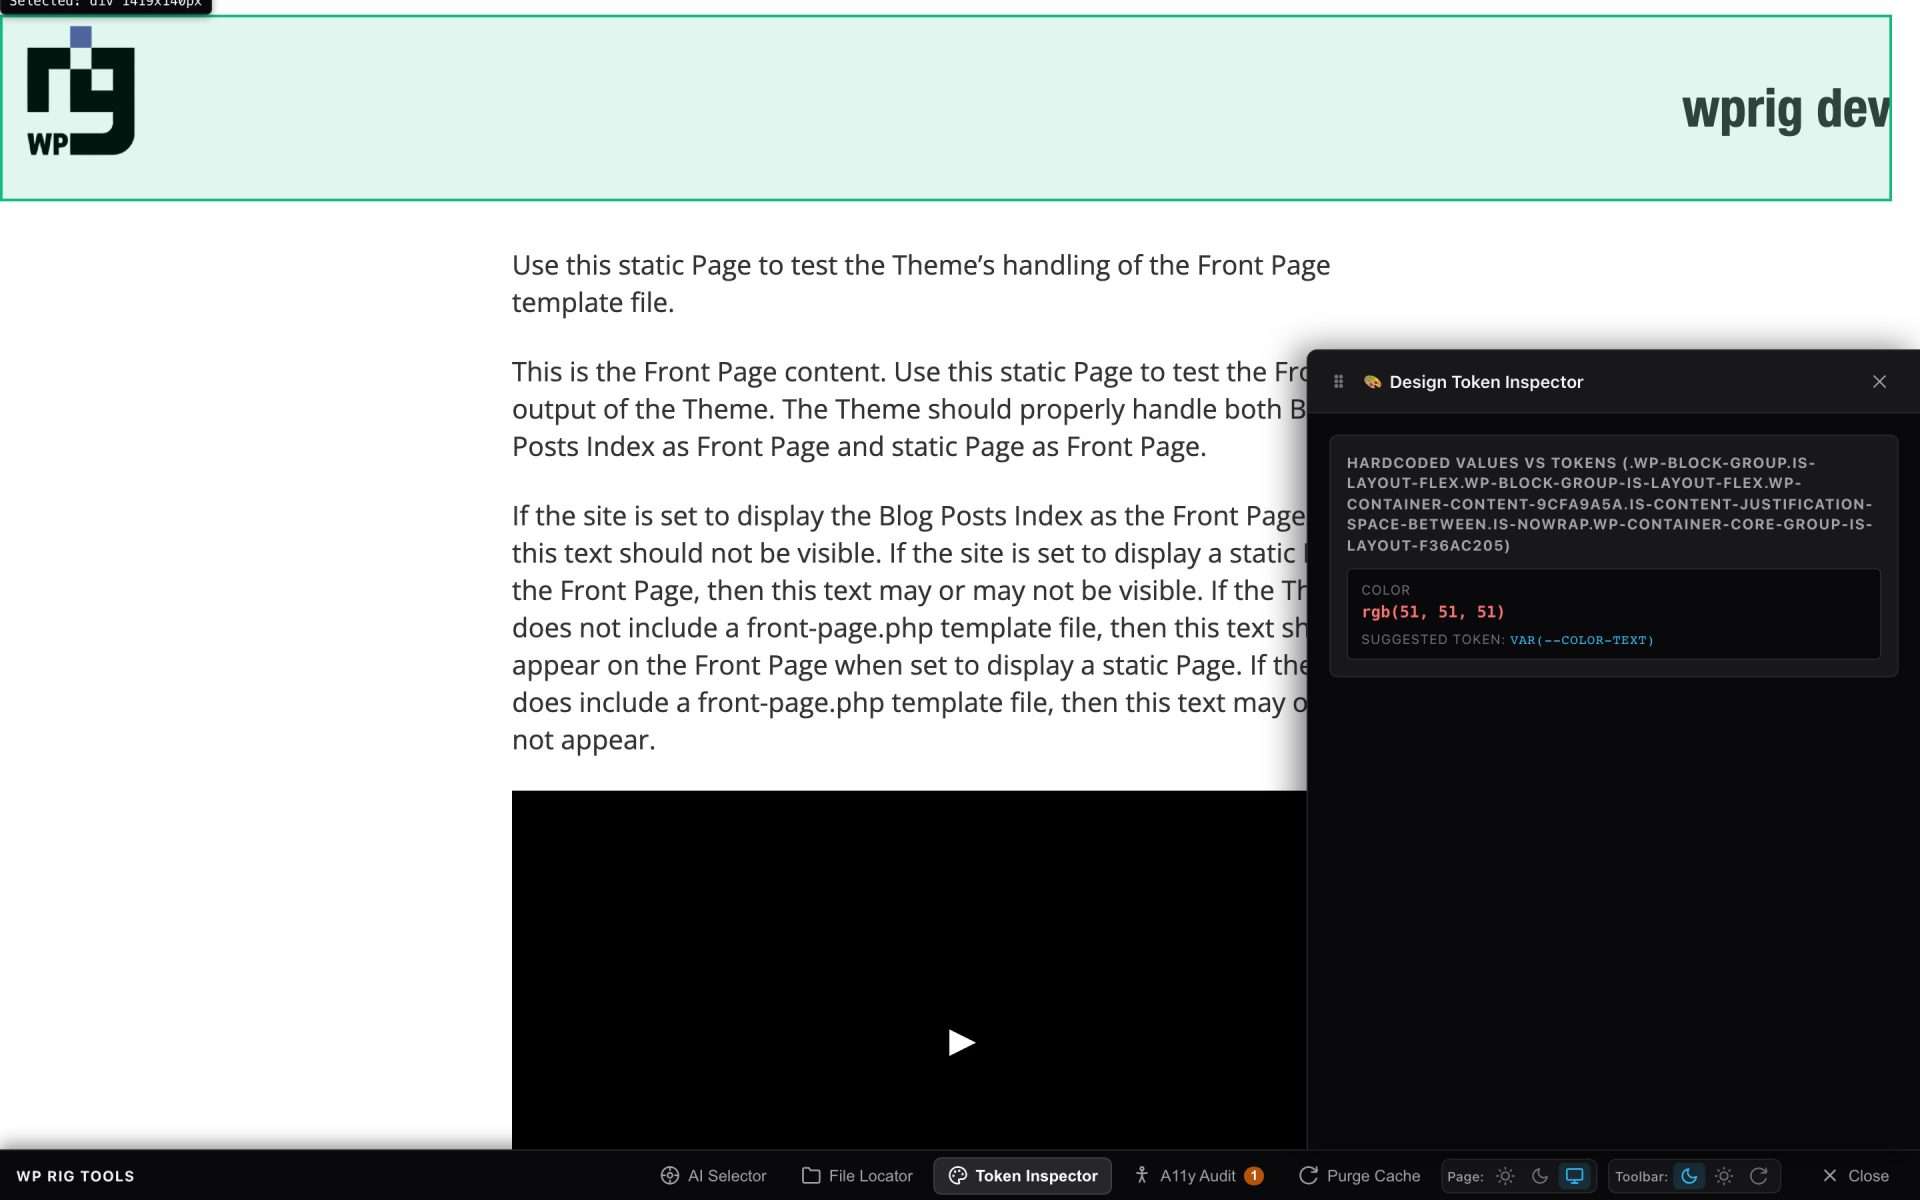The width and height of the screenshot is (1920, 1200).
Task: Click the paragraph starting 'Use this static Page'
Action: 921,284
